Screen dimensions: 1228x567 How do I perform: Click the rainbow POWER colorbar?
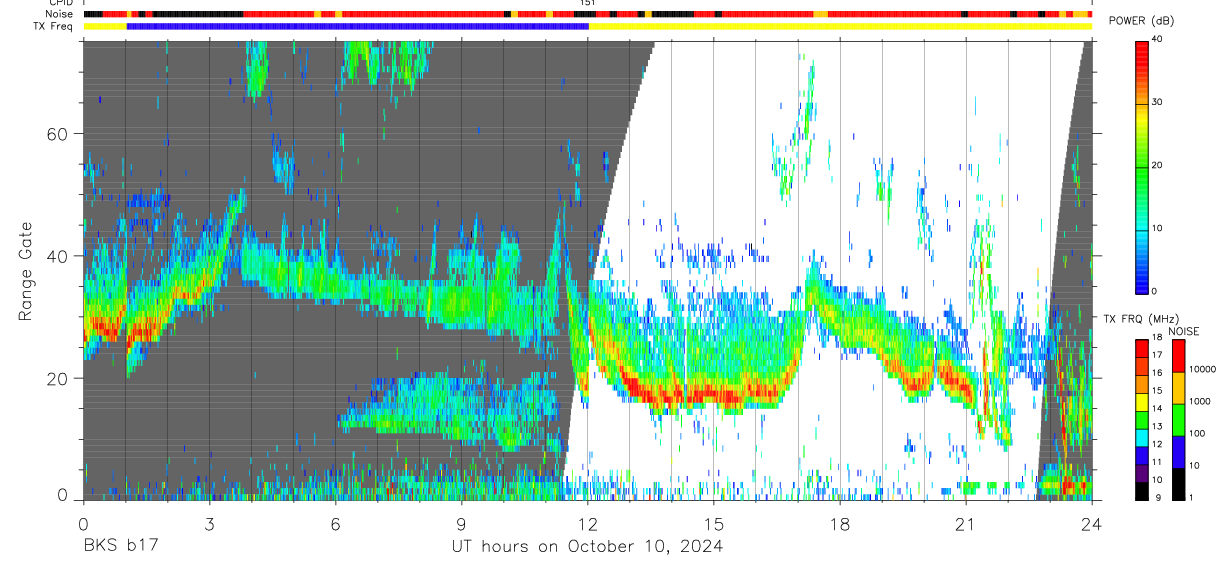[x=1142, y=166]
